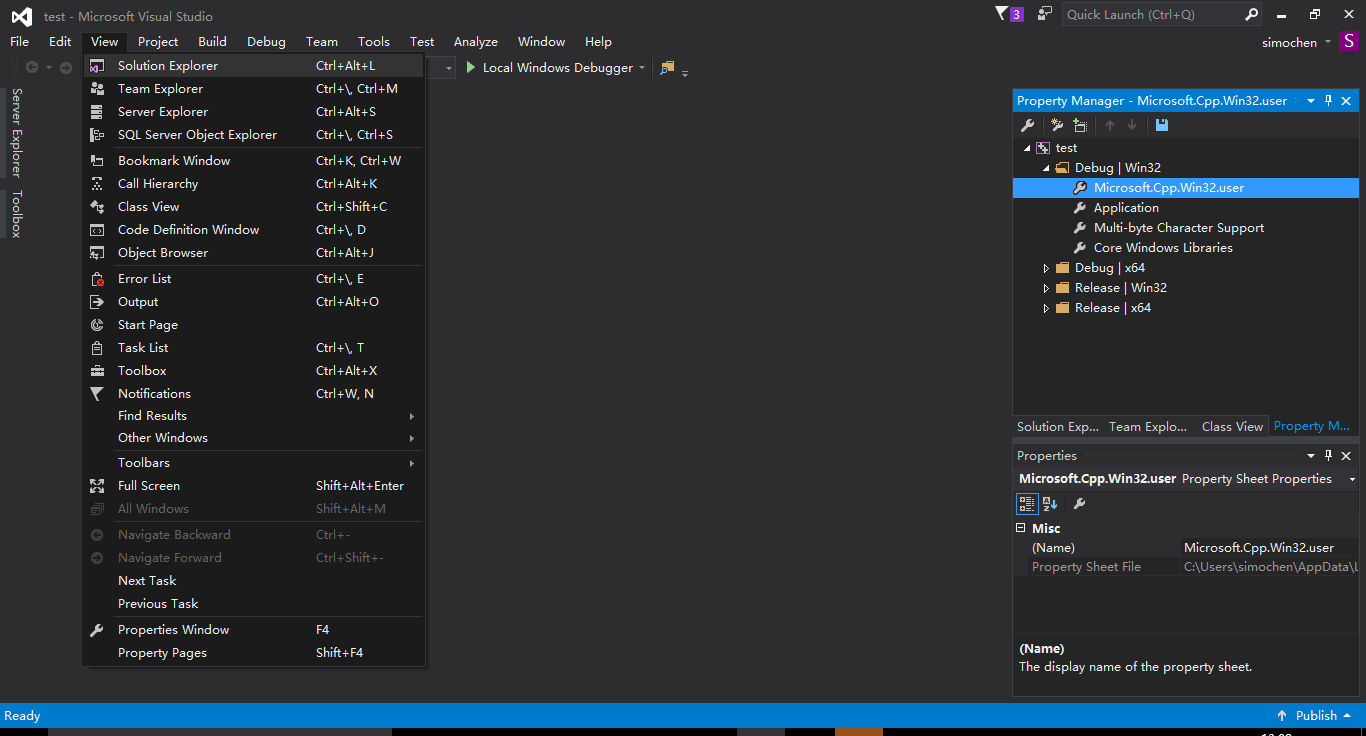Click Add New Project Property Sheet icon
The height and width of the screenshot is (736, 1366).
point(1057,125)
